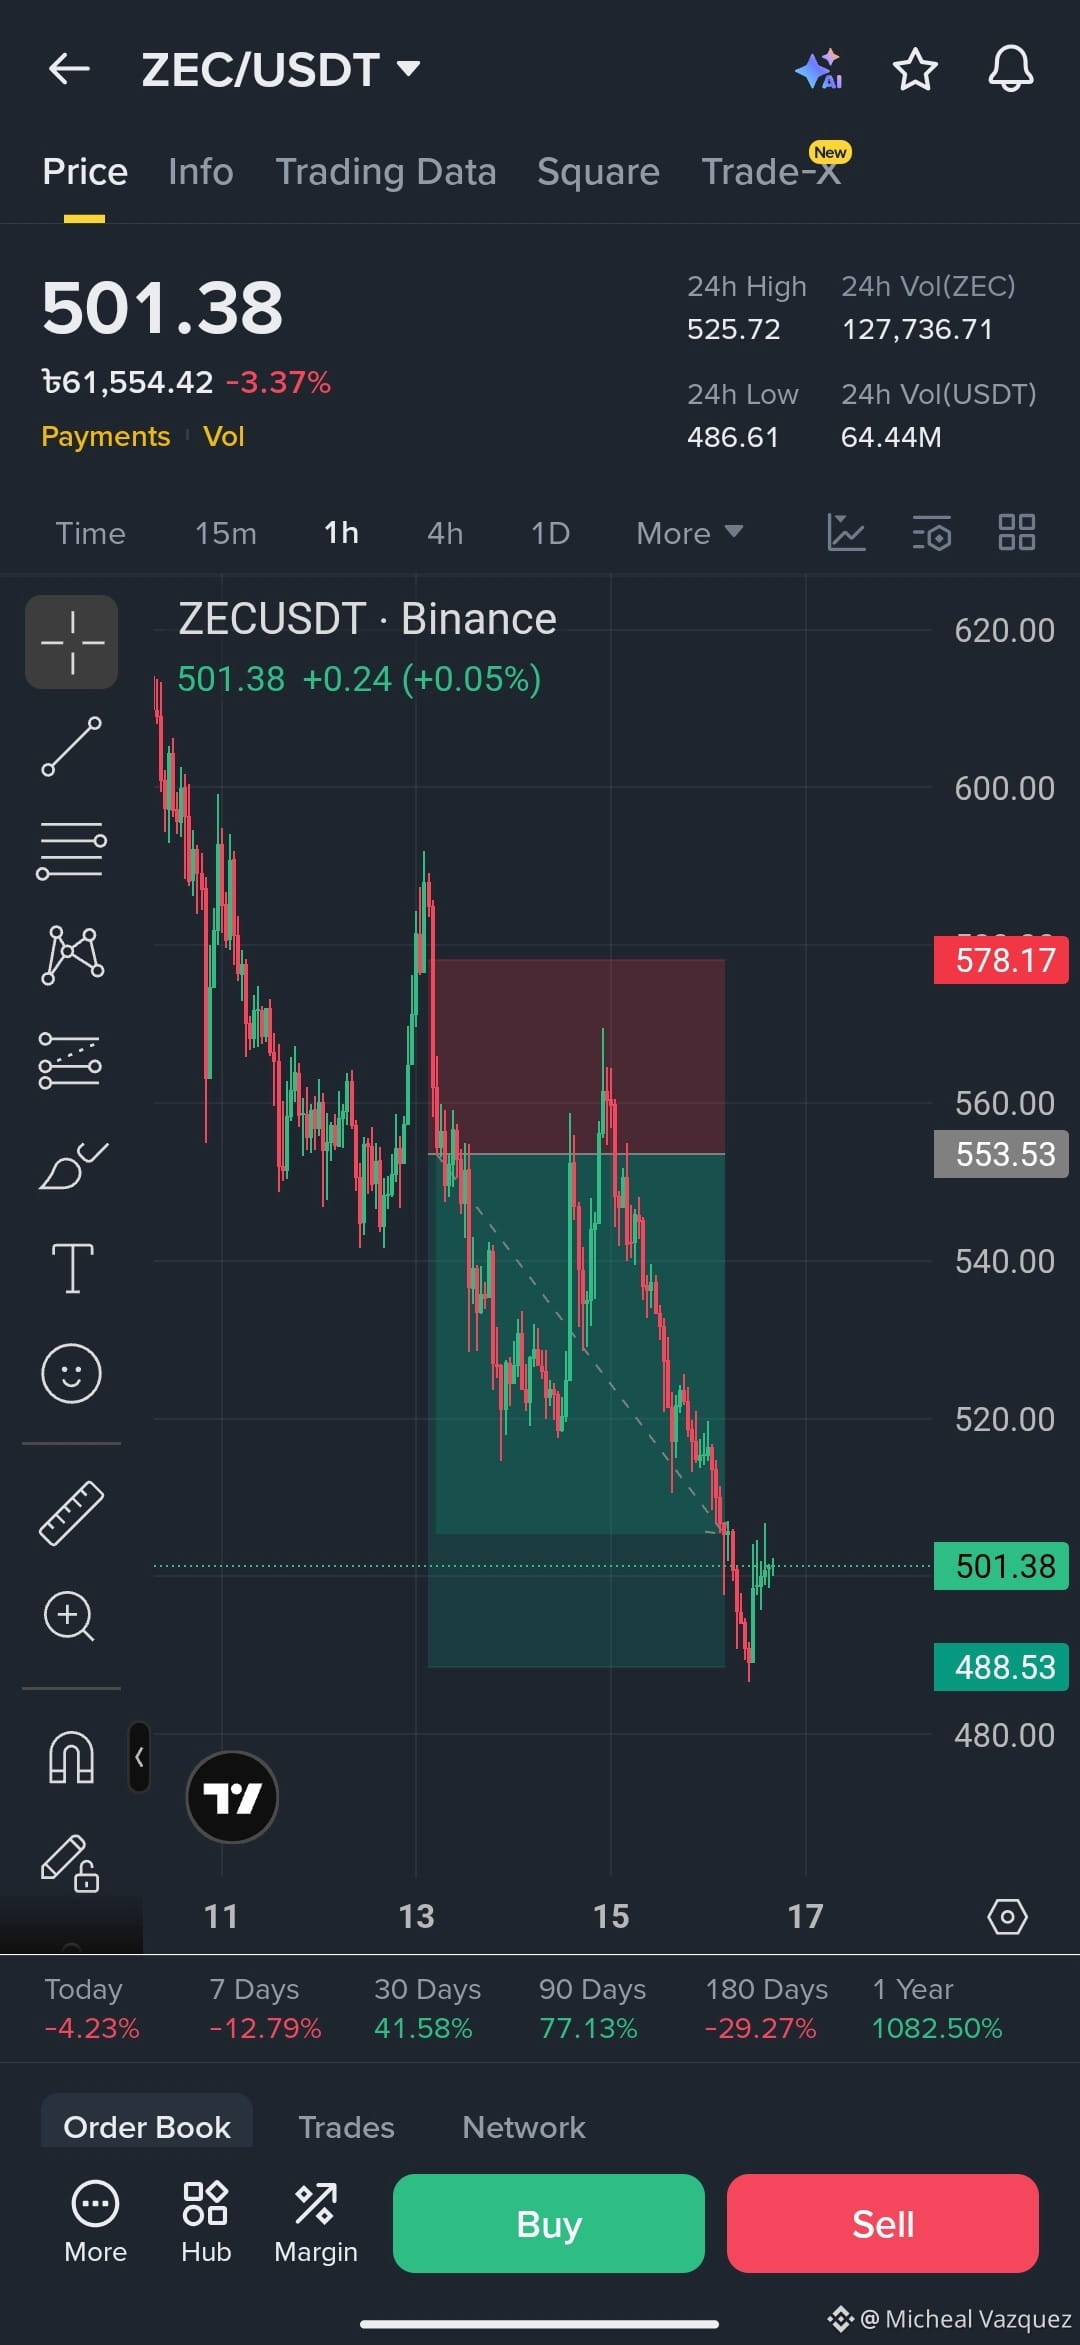Open the Trade-X tab
Viewport: 1080px width, 2345px height.
(771, 172)
